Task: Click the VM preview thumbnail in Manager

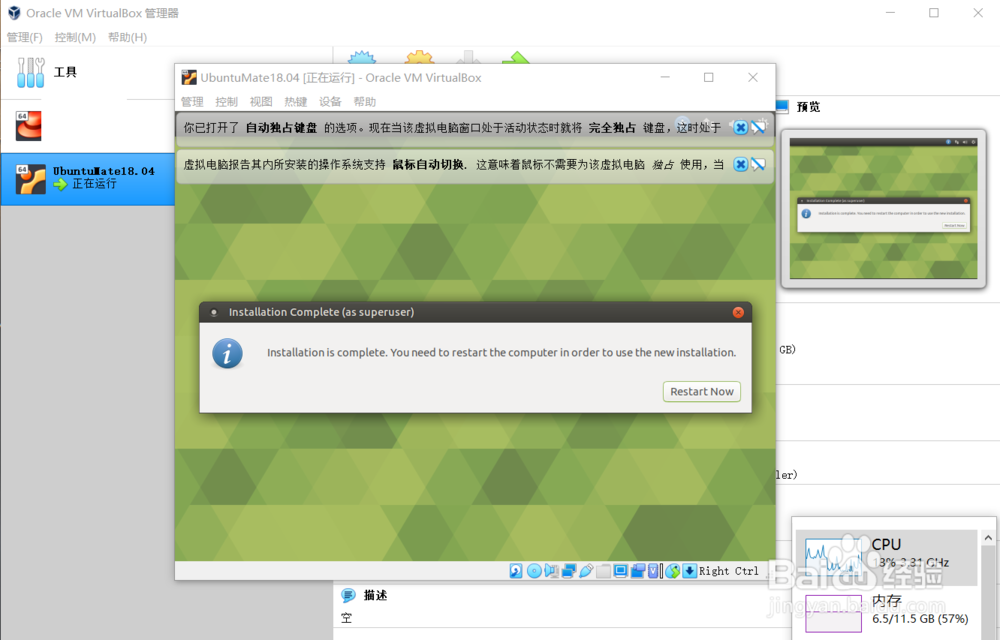Action: tap(883, 209)
